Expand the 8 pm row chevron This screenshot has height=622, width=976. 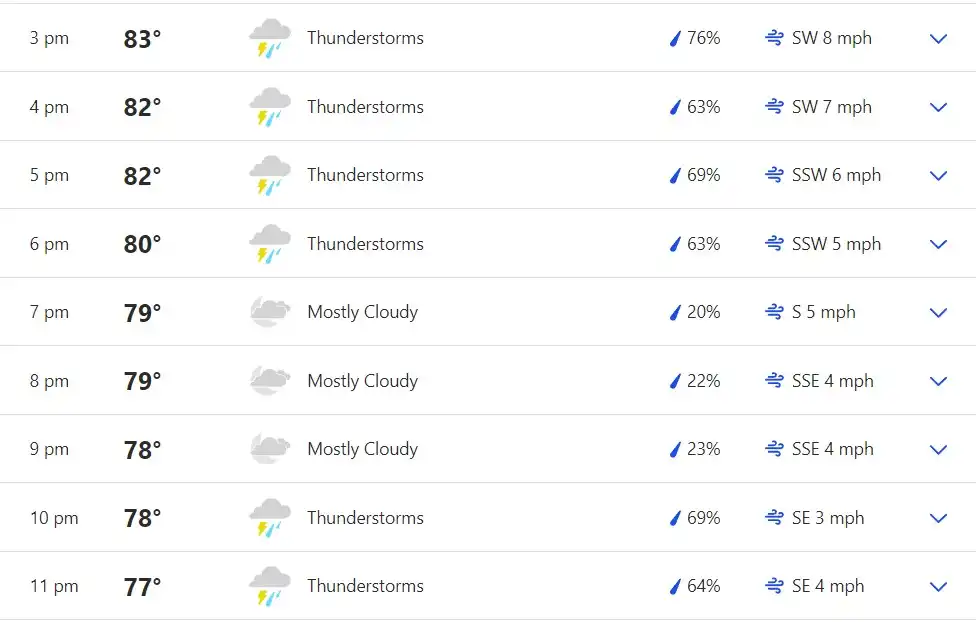click(938, 381)
